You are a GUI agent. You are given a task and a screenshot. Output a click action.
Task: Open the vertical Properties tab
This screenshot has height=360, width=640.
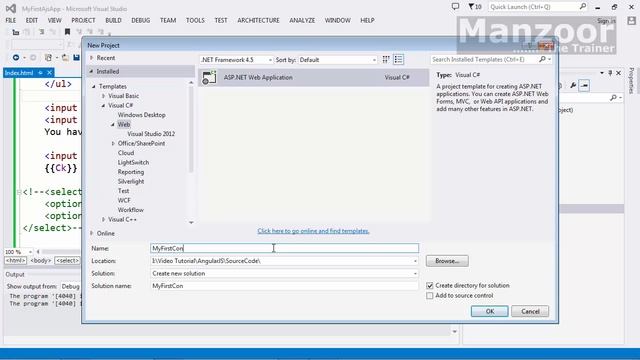click(x=631, y=80)
